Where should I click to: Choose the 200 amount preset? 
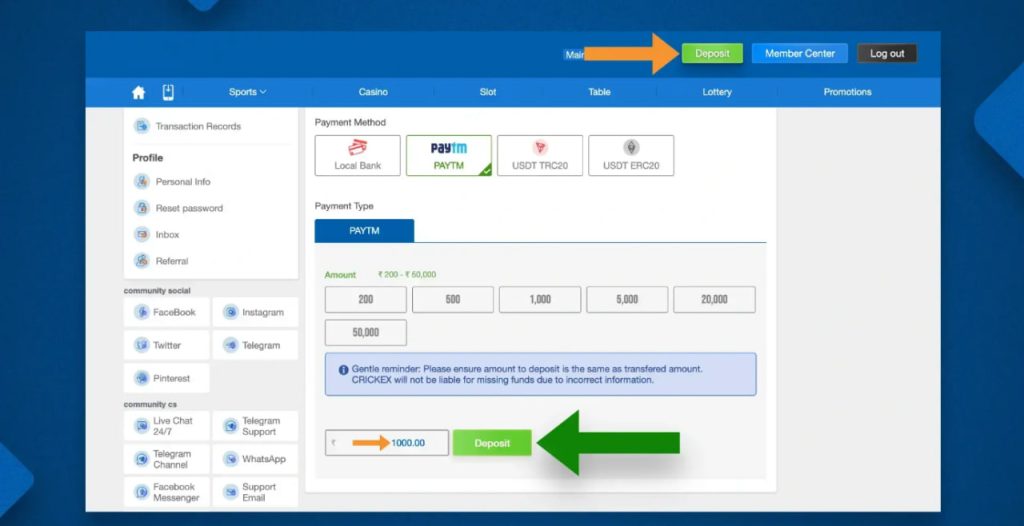pos(366,299)
